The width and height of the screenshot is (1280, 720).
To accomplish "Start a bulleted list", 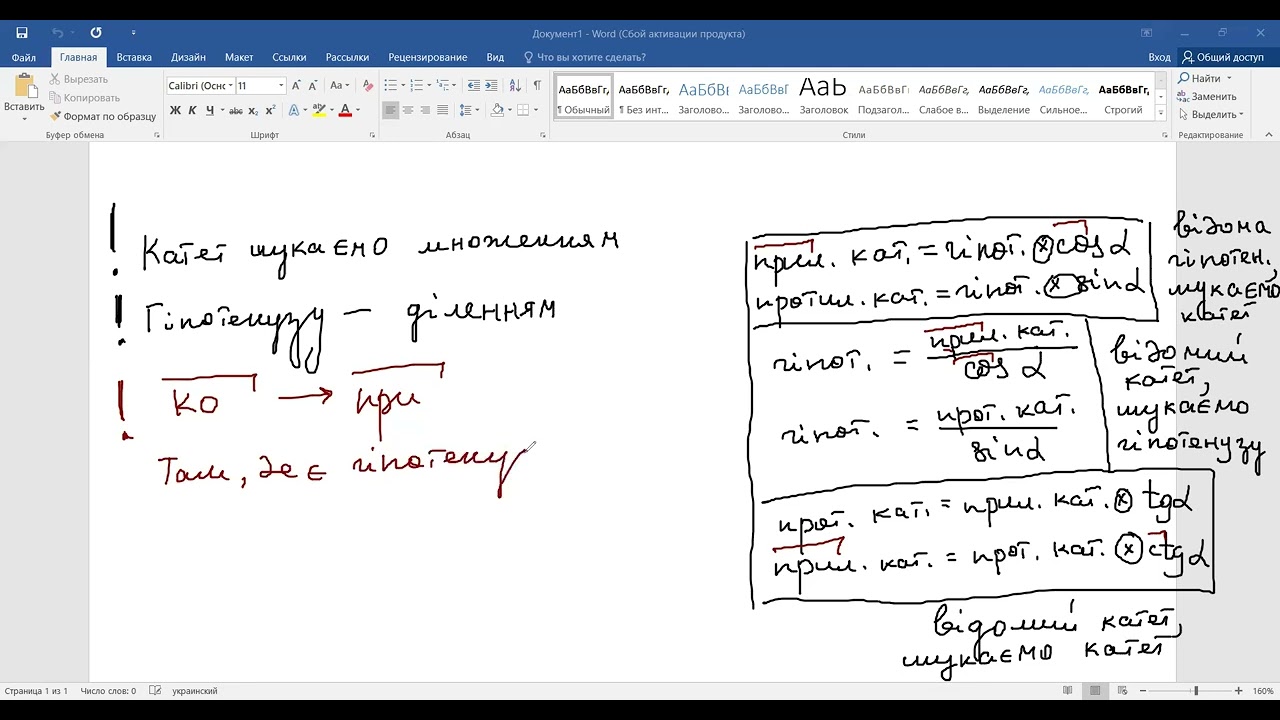I will (391, 86).
